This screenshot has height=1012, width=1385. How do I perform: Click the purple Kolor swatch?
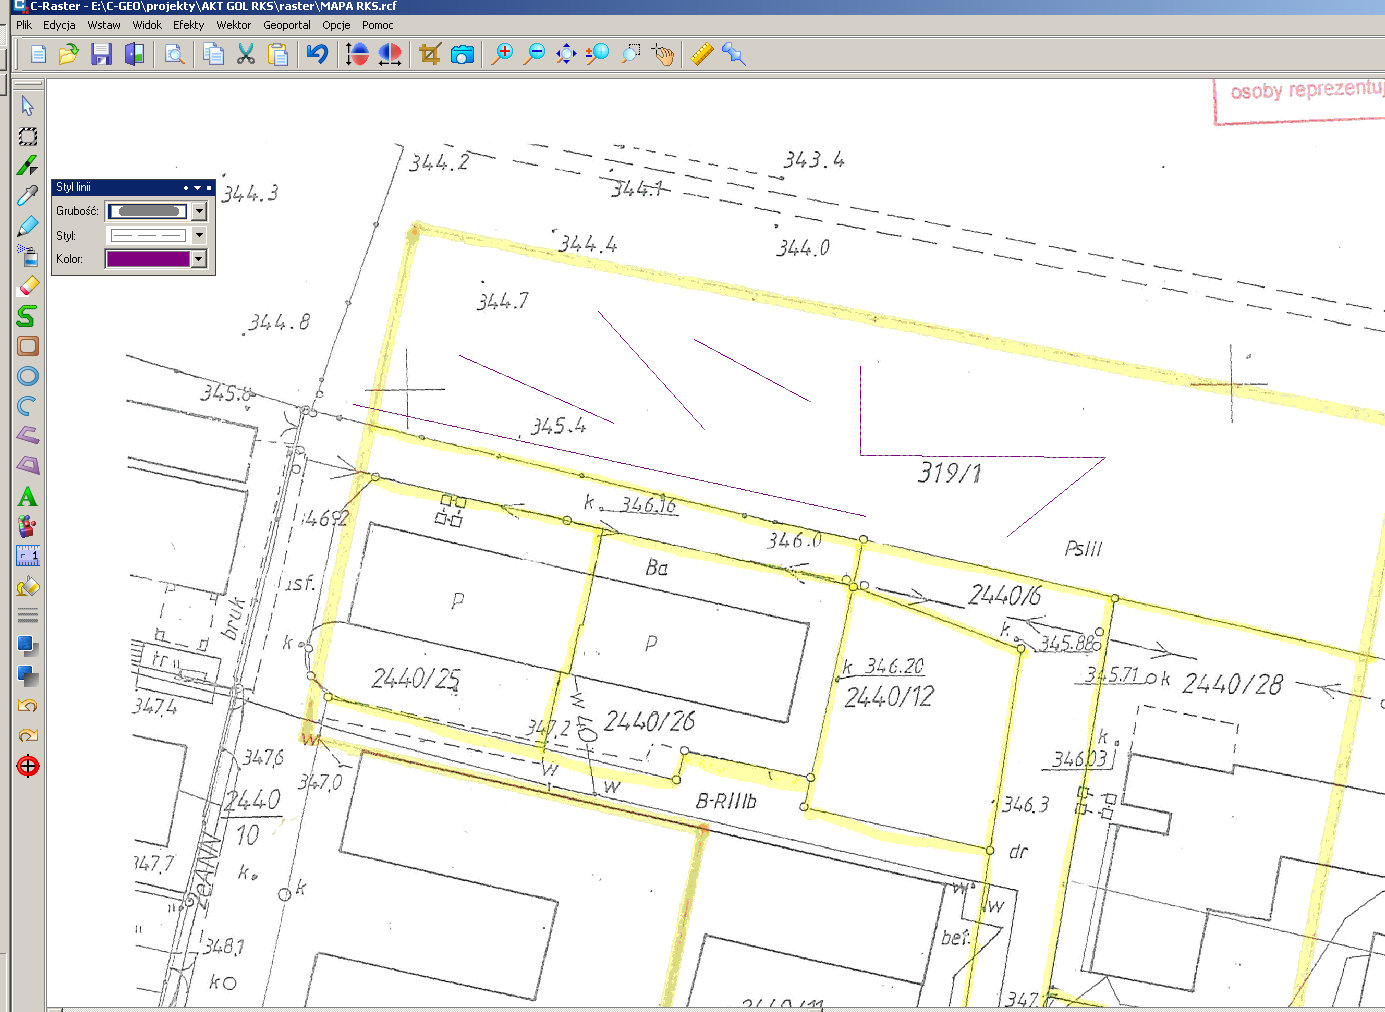[x=148, y=259]
